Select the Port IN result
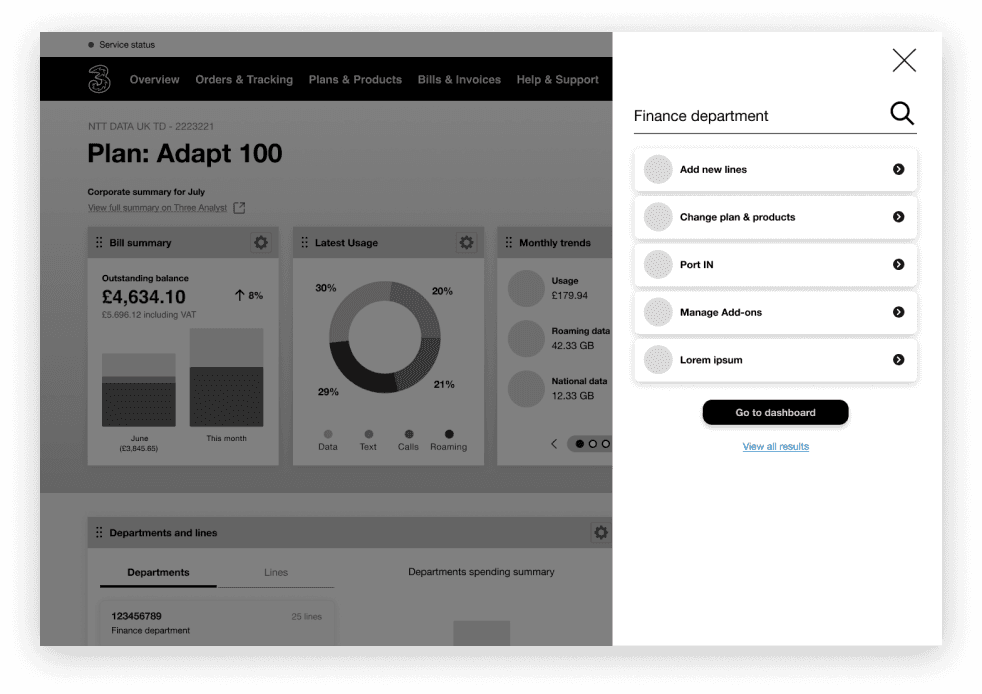This screenshot has width=982, height=694. (x=775, y=264)
